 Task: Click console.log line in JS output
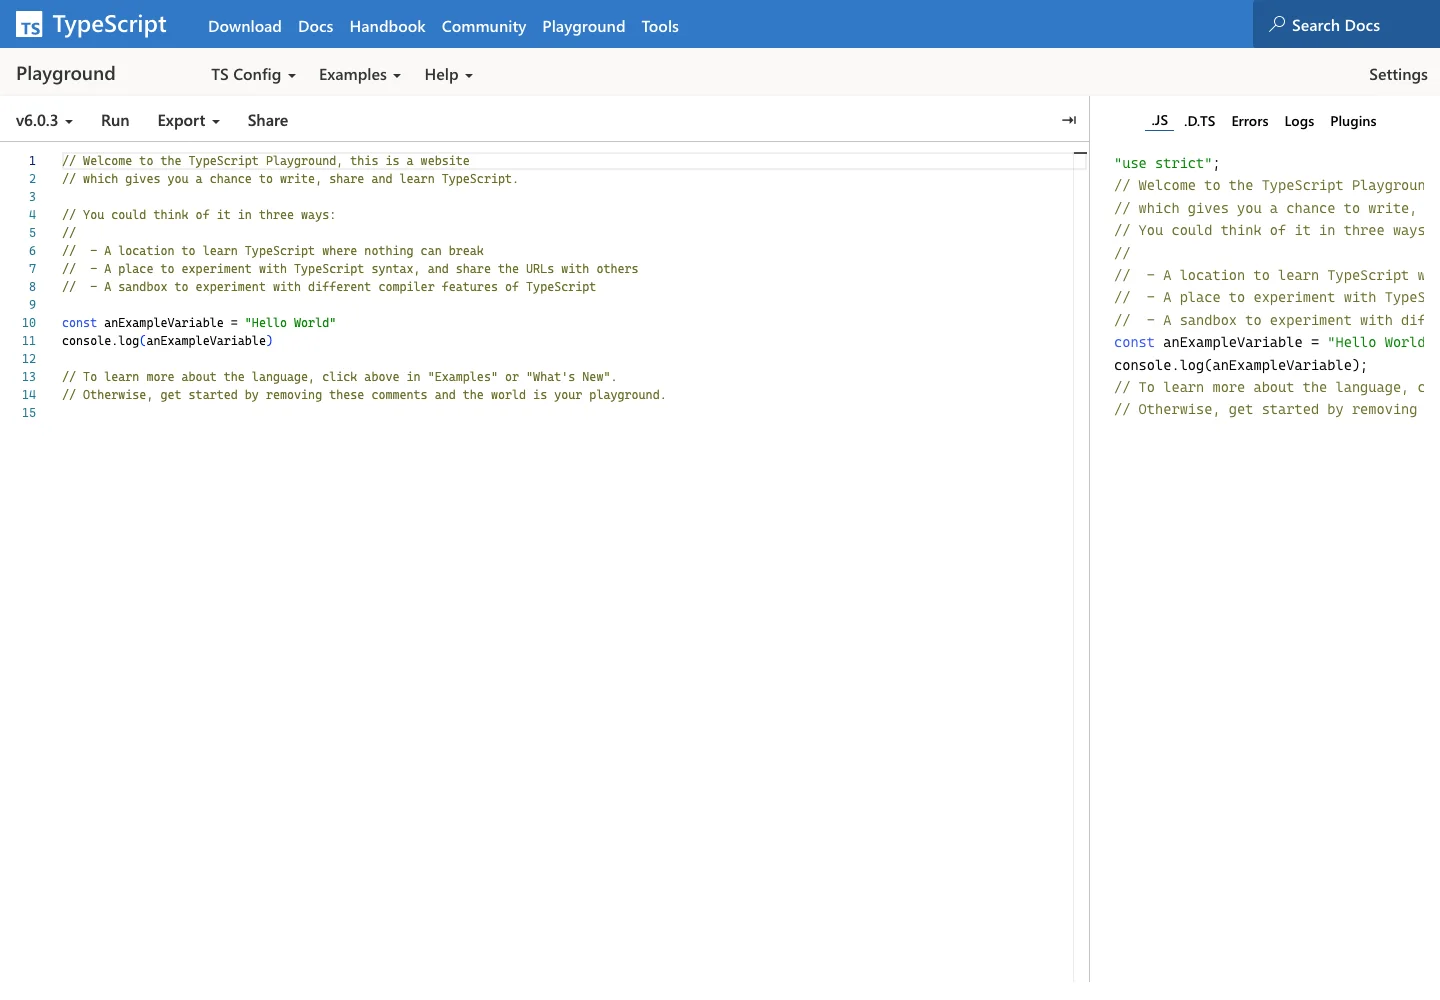pyautogui.click(x=1240, y=365)
